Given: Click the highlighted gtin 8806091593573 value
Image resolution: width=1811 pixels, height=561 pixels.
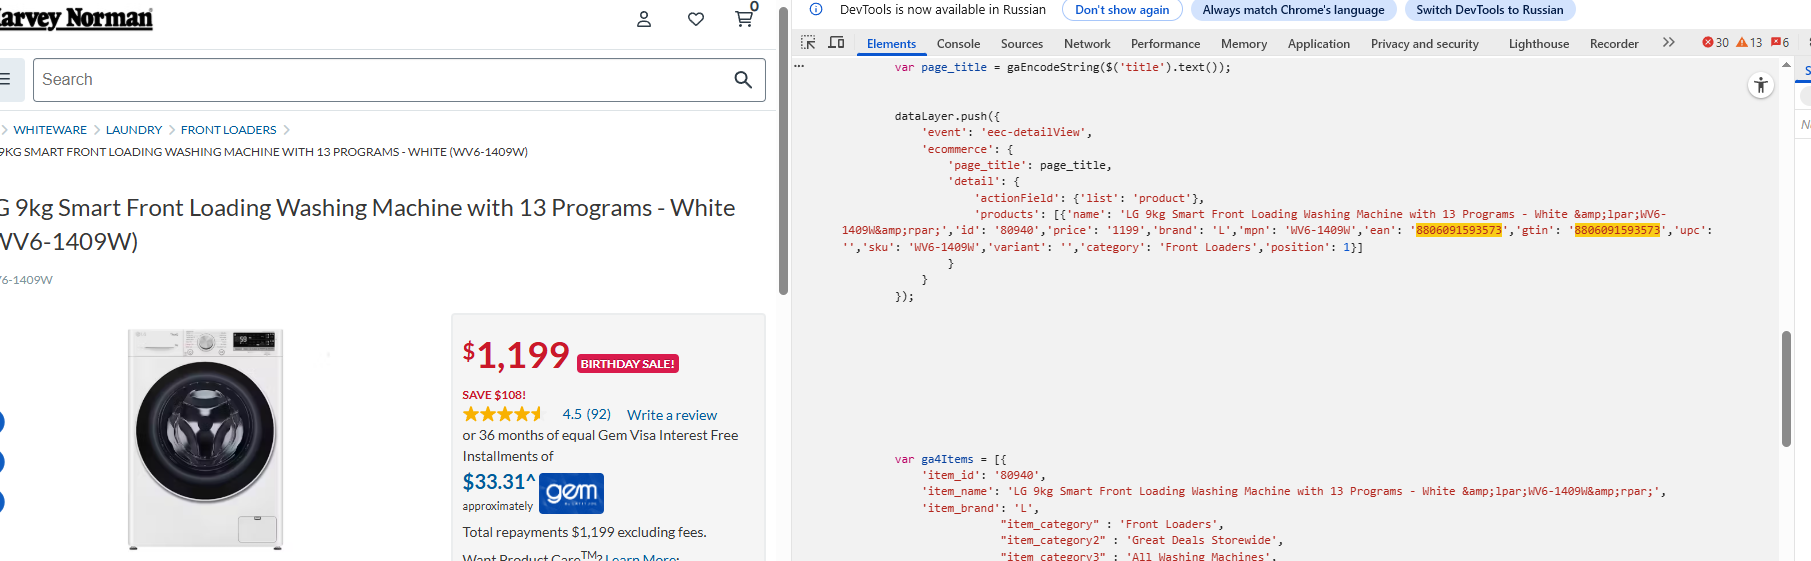Looking at the screenshot, I should click(1617, 231).
